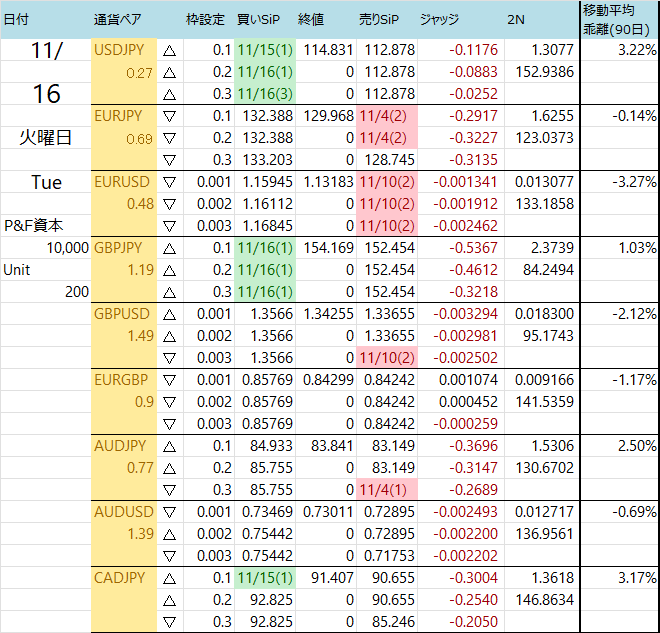Click the pink 11/4(1) sell SiP cell
Viewport: 660px width, 633px height.
tap(387, 490)
